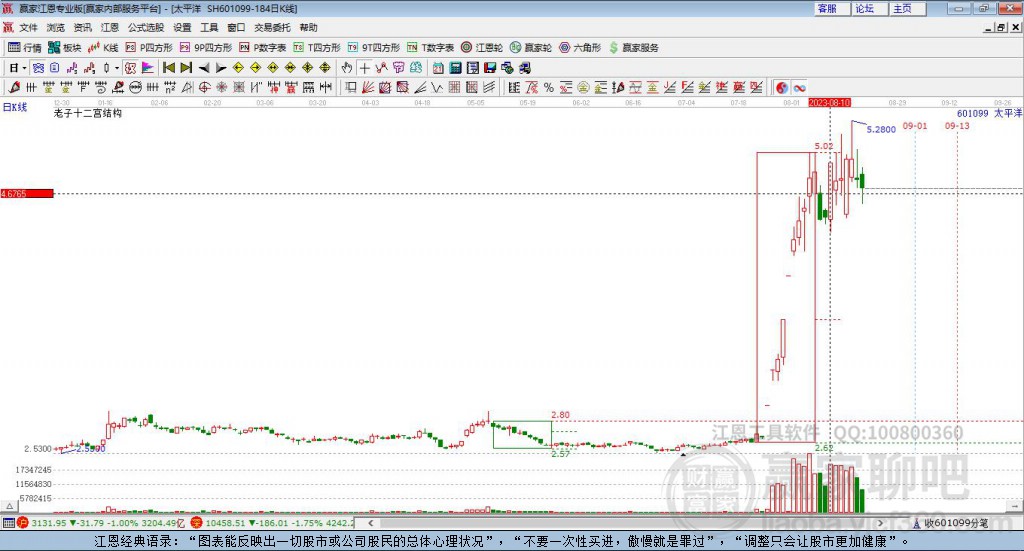Click the 老子十二宫结构 indicator label

click(x=88, y=114)
